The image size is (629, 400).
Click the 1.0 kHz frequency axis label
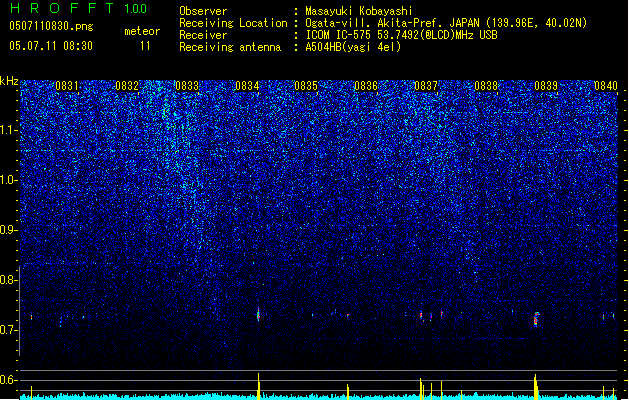(8, 180)
